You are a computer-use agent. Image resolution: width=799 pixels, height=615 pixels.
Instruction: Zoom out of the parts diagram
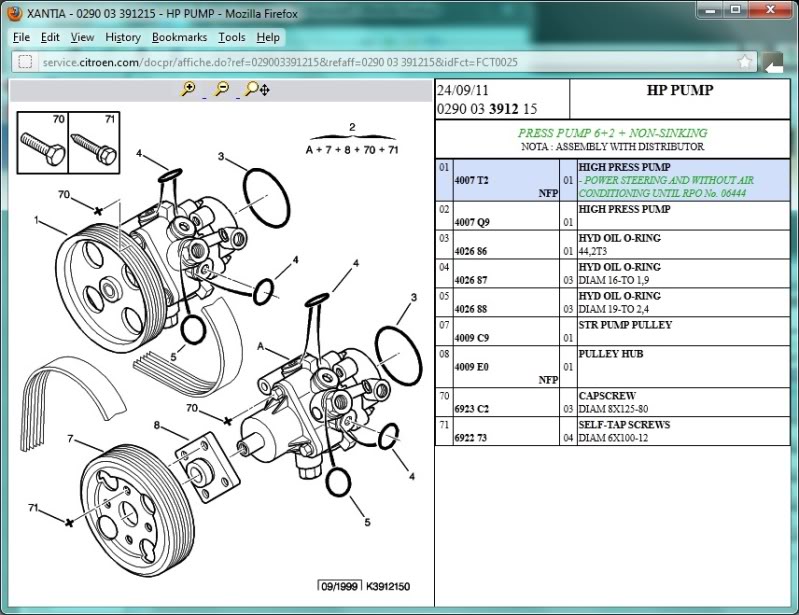click(x=222, y=89)
